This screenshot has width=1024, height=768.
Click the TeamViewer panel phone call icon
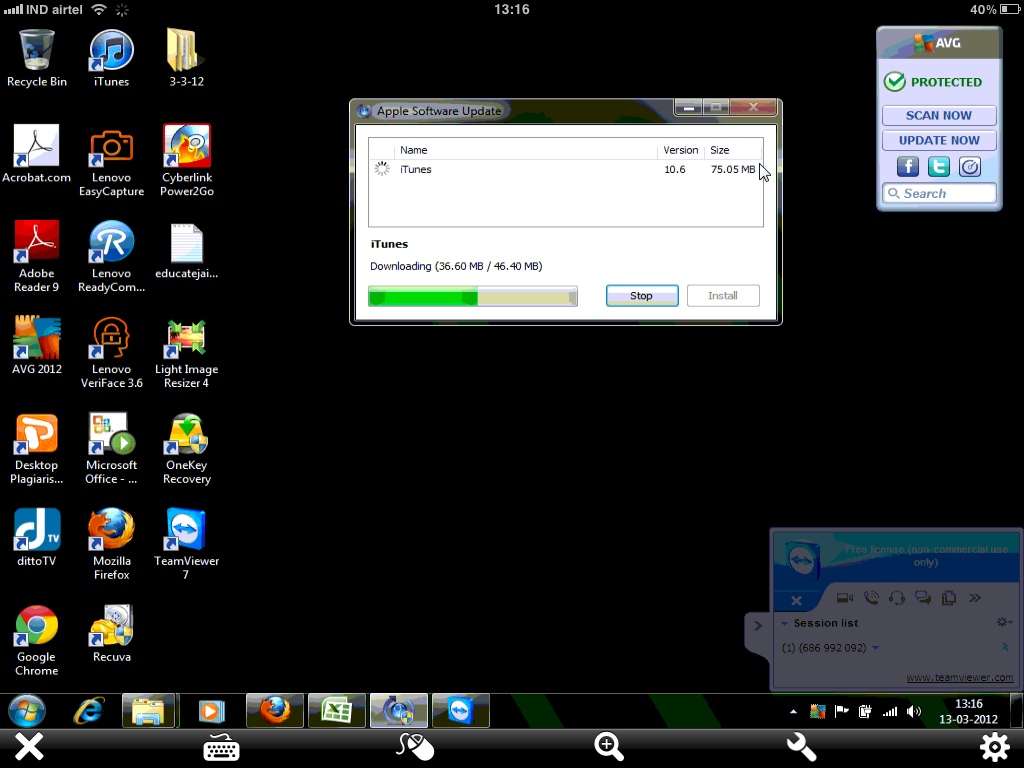click(871, 598)
